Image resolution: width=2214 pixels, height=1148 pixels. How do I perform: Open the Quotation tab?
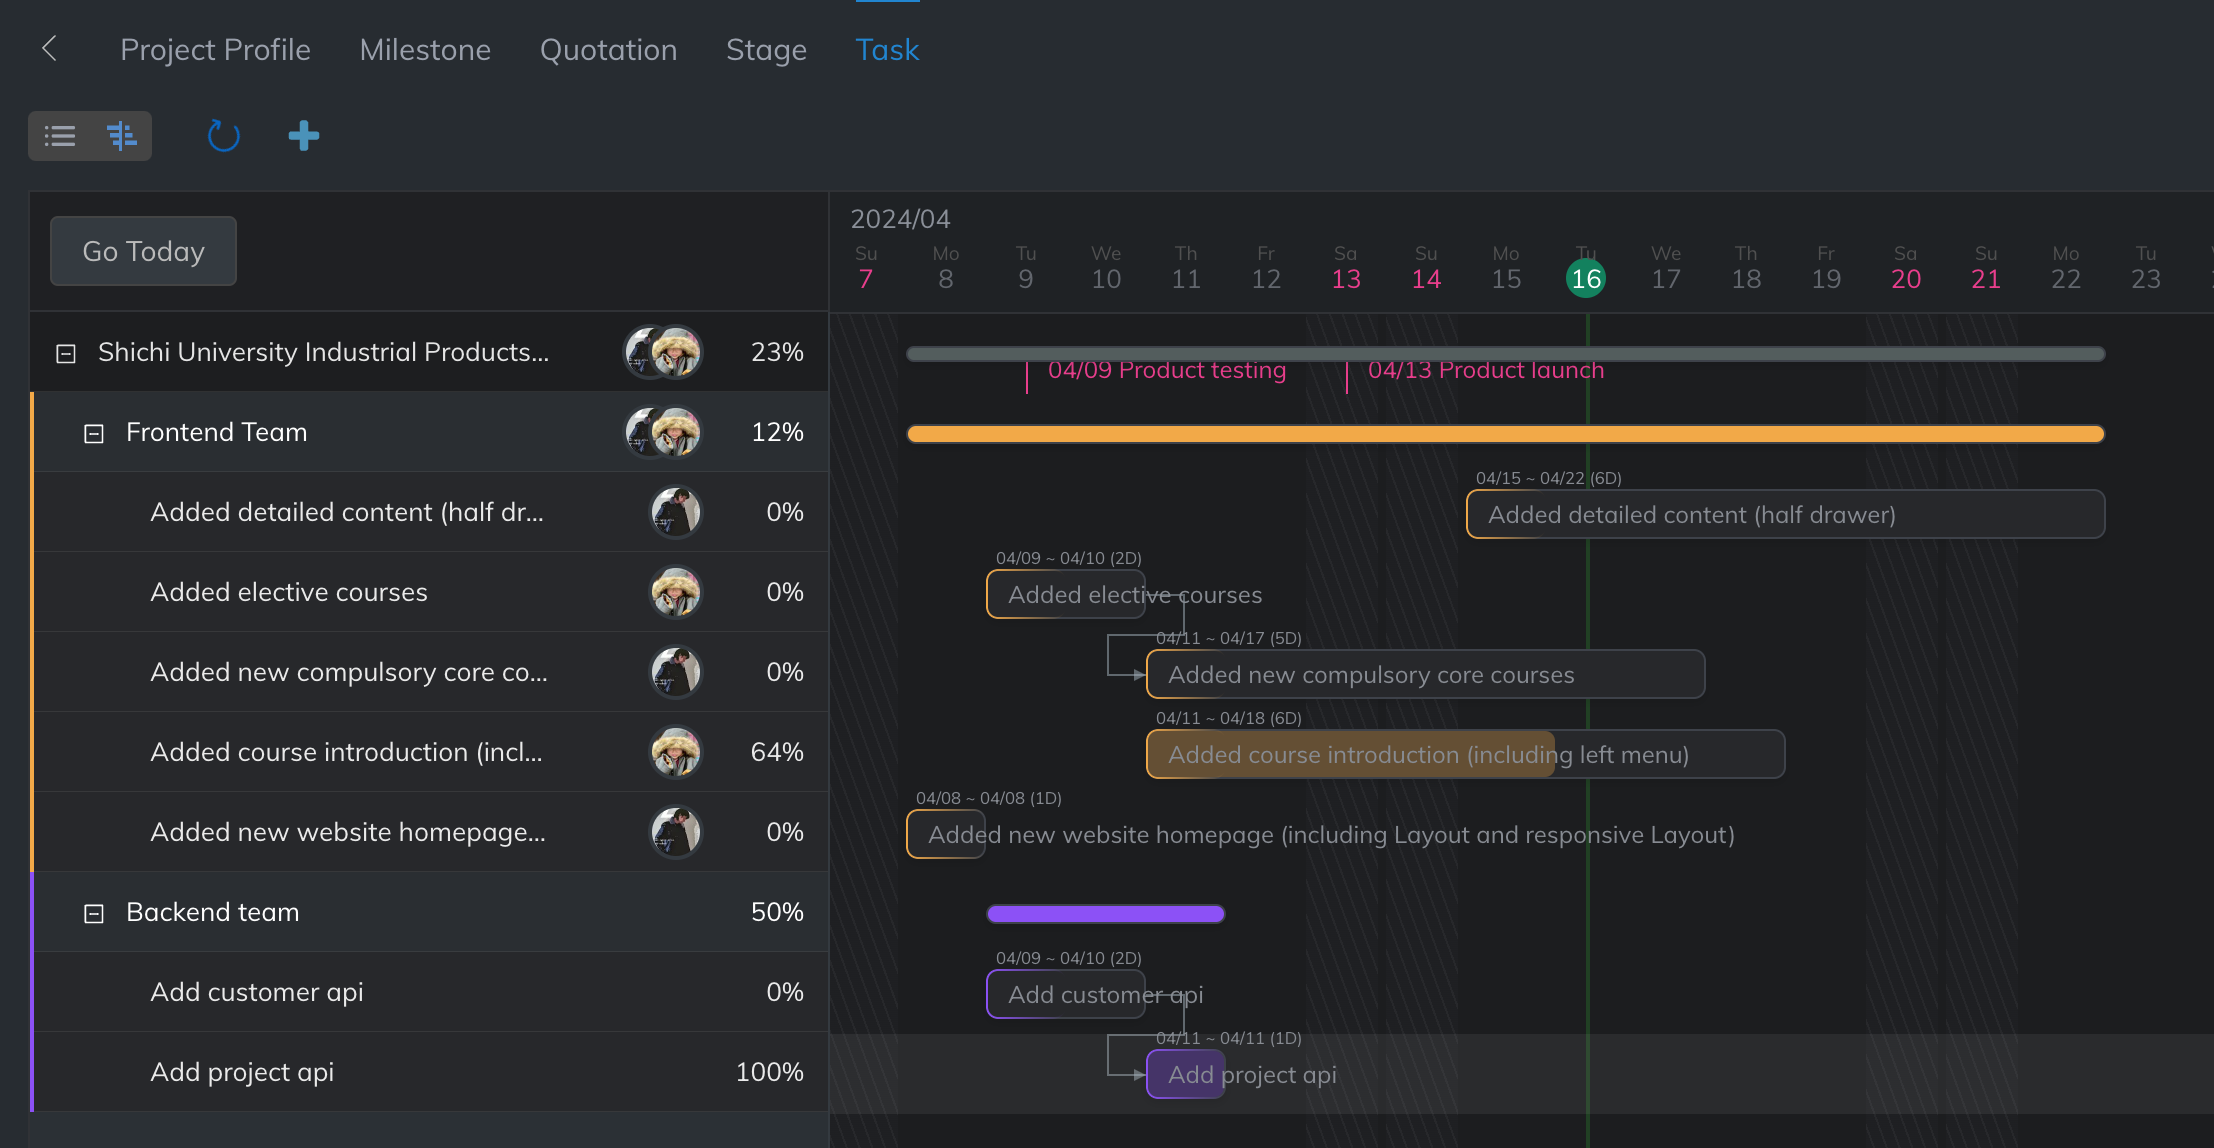(x=608, y=50)
